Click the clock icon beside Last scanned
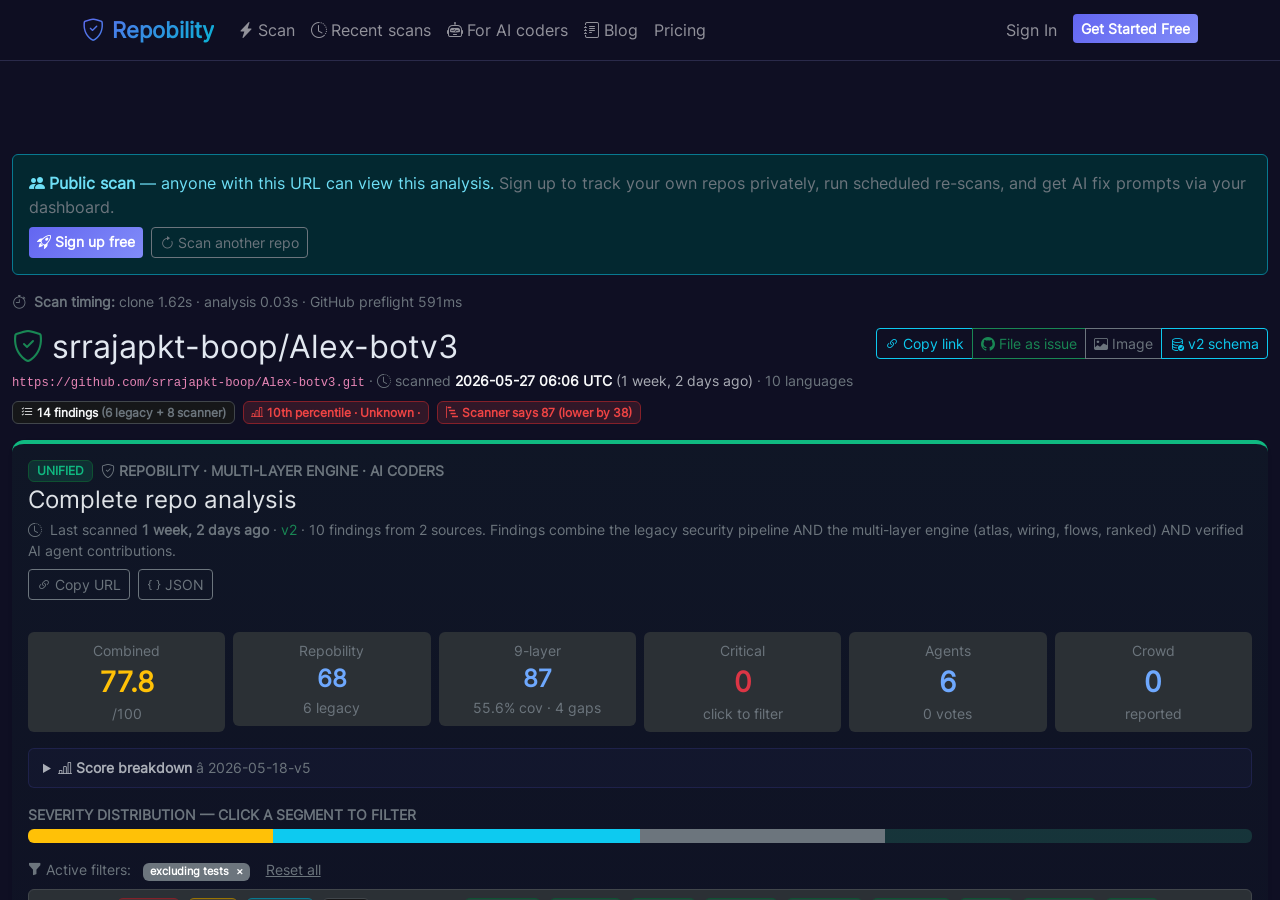This screenshot has height=900, width=1280. tap(35, 530)
